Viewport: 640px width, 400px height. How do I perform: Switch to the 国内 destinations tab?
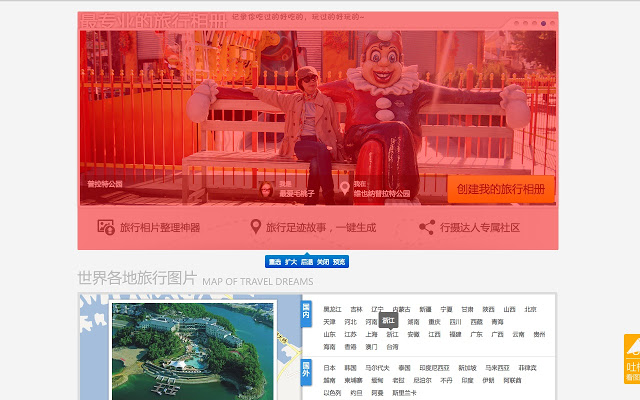click(x=306, y=314)
